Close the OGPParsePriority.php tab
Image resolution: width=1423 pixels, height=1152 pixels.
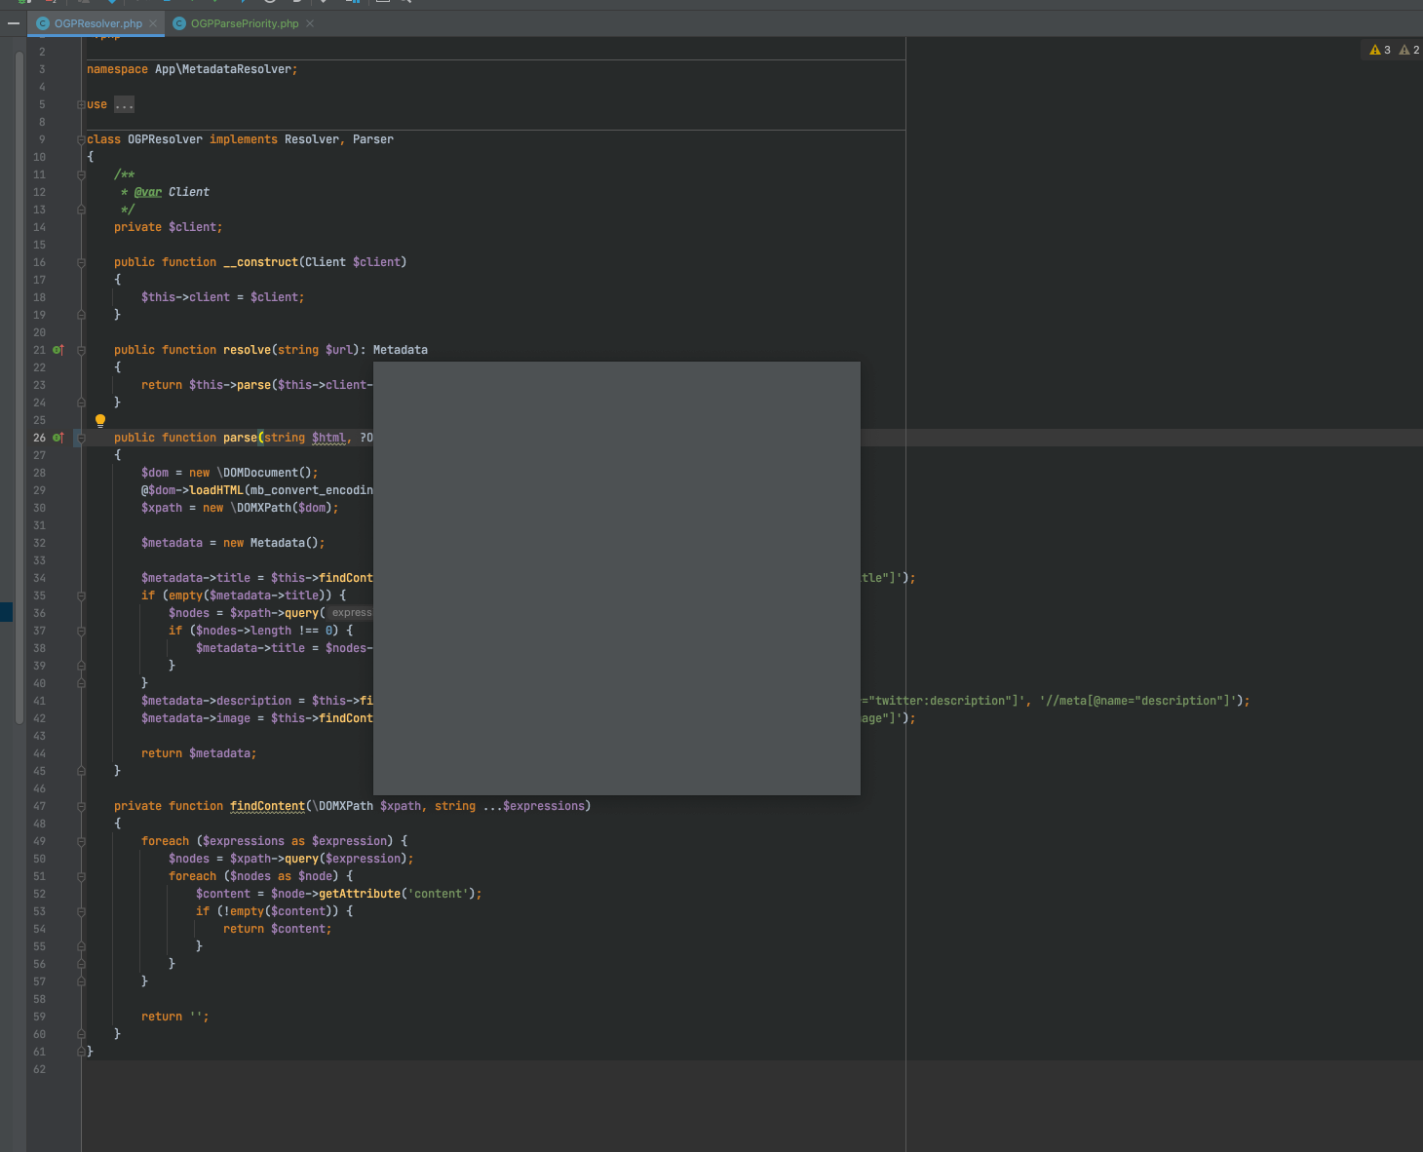(310, 23)
